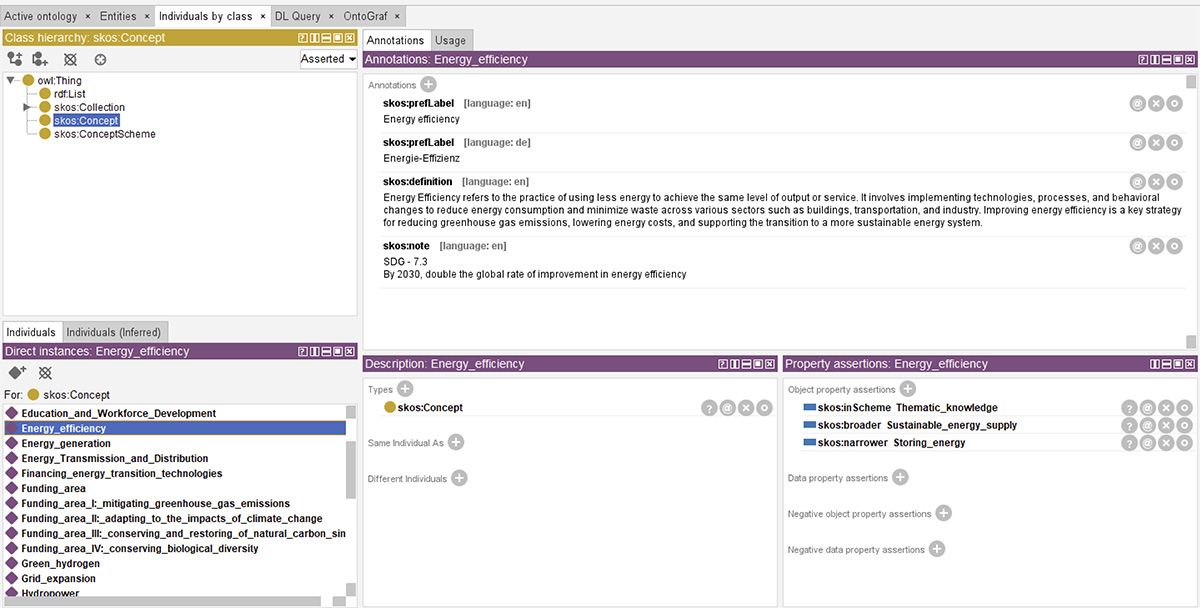1200x608 pixels.
Task: Click the add individual diamond icon
Action: 15,372
